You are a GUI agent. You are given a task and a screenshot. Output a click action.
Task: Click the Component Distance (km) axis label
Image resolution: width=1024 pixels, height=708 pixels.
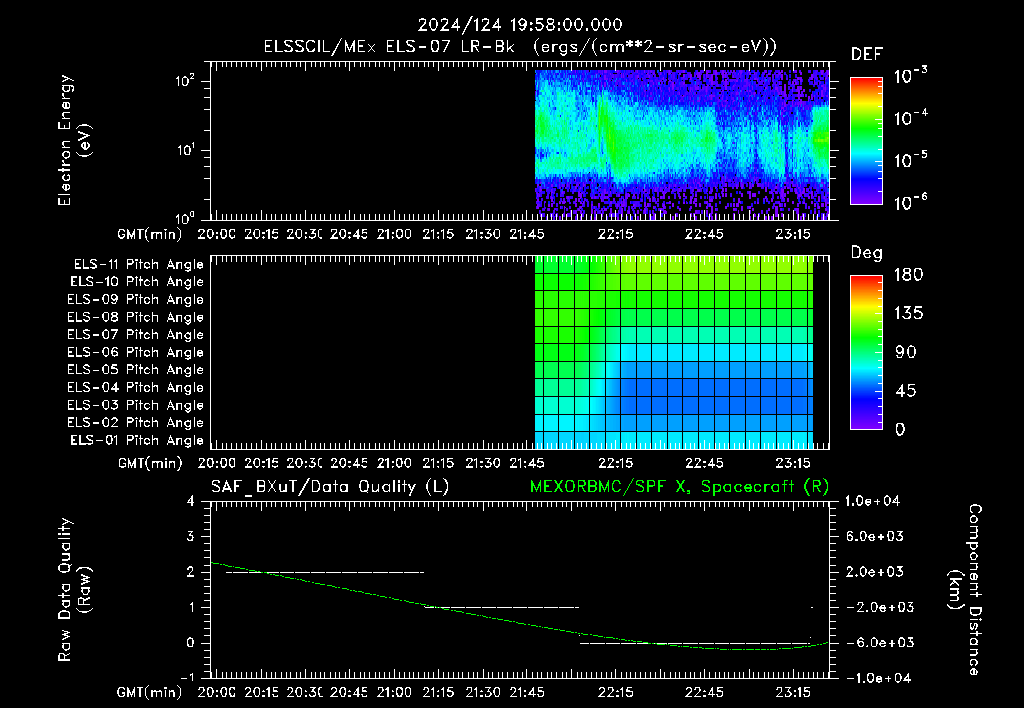coord(965,590)
